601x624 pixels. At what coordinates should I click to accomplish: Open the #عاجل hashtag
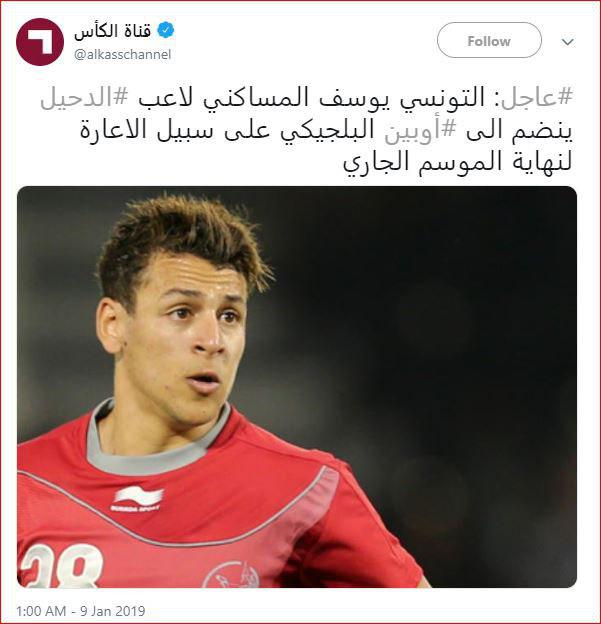coord(537,98)
